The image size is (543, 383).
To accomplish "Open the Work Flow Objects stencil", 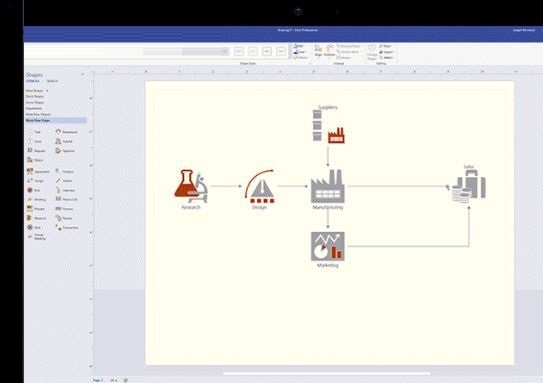I will click(x=38, y=114).
